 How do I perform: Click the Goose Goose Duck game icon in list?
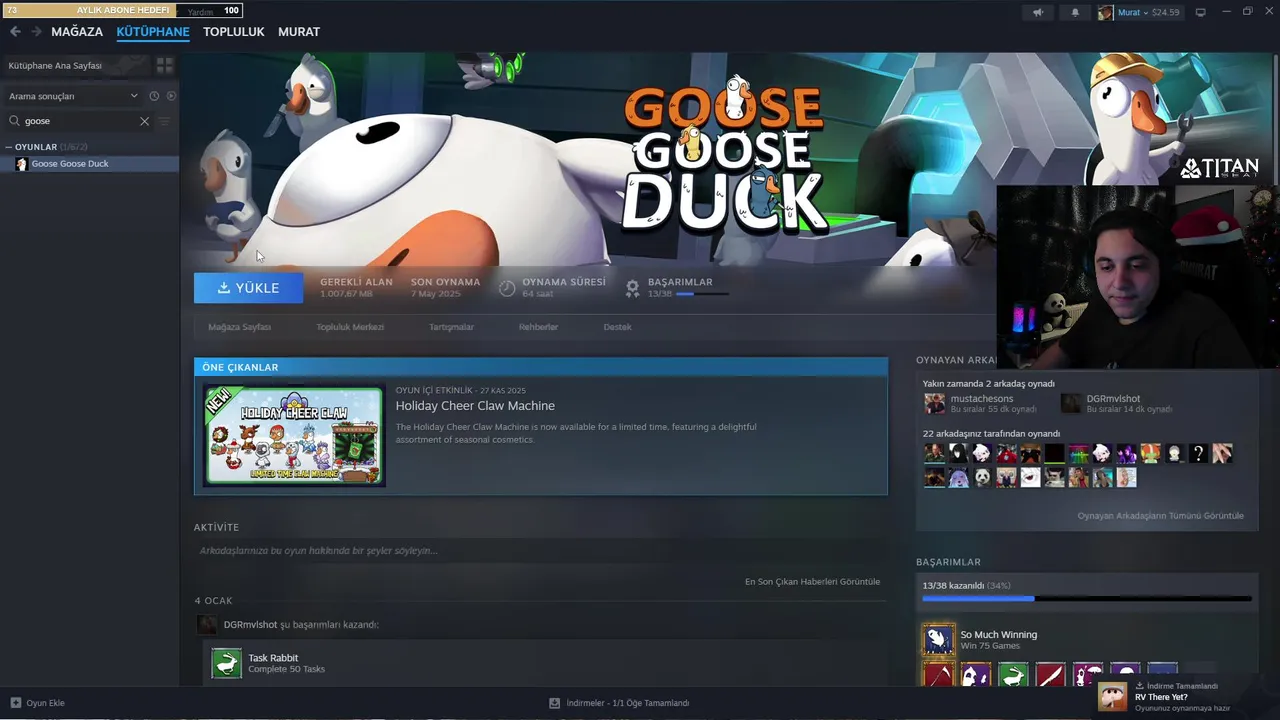(21, 164)
